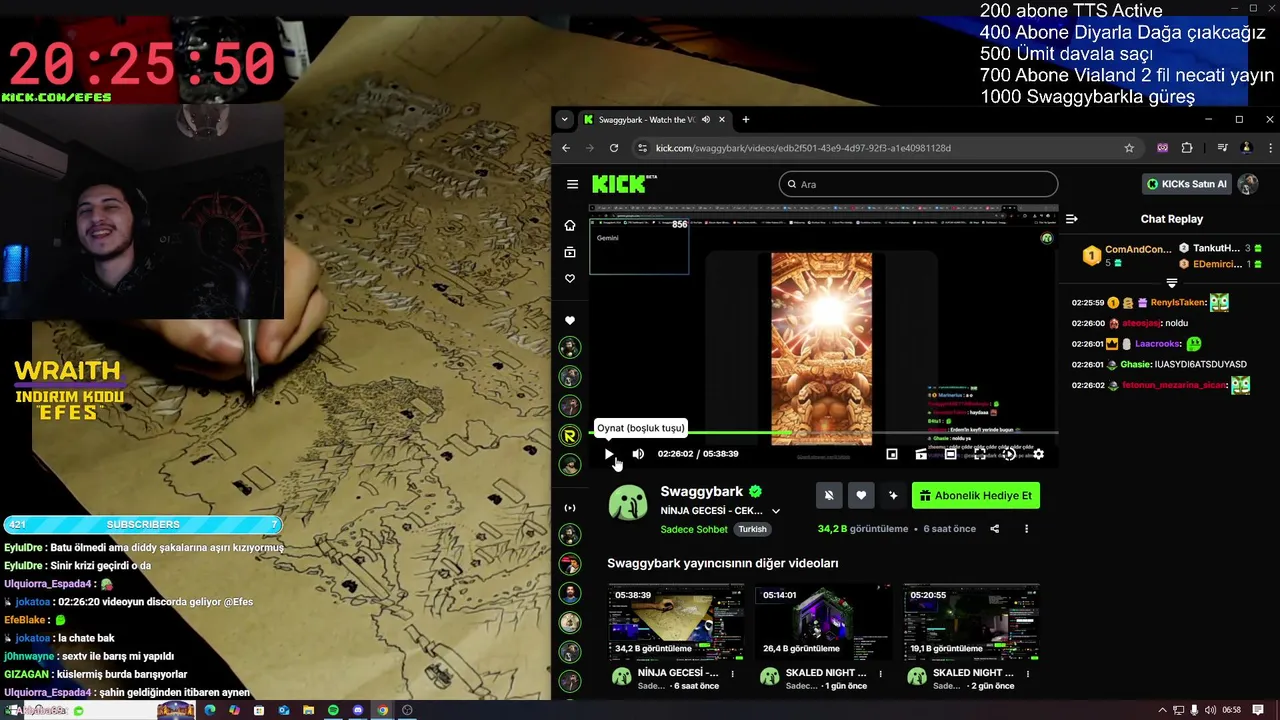The image size is (1280, 720).
Task: Open video player settings gear
Action: click(1038, 454)
